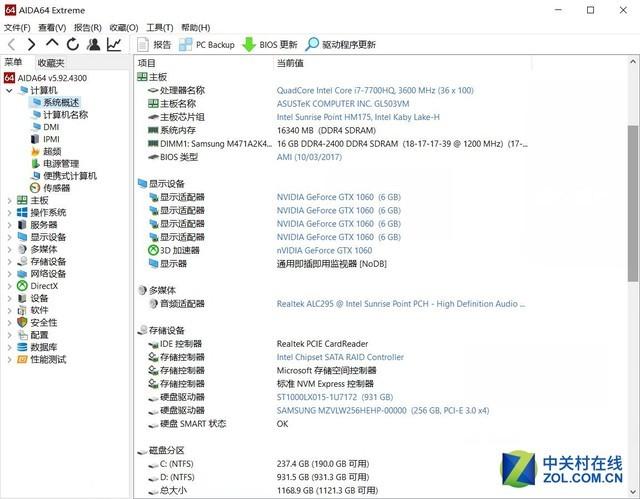Screen dimensions: 640x499
Task: Open the 帮助(H) menu
Action: coord(196,28)
